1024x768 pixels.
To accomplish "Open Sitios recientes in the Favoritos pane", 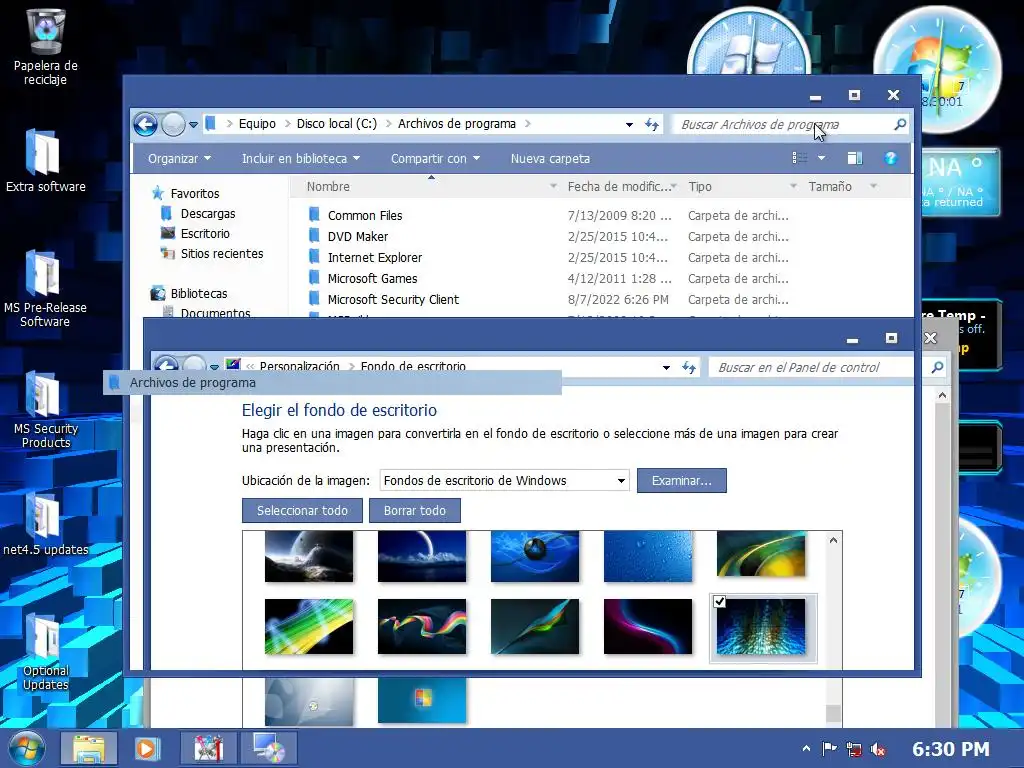I will click(x=222, y=253).
